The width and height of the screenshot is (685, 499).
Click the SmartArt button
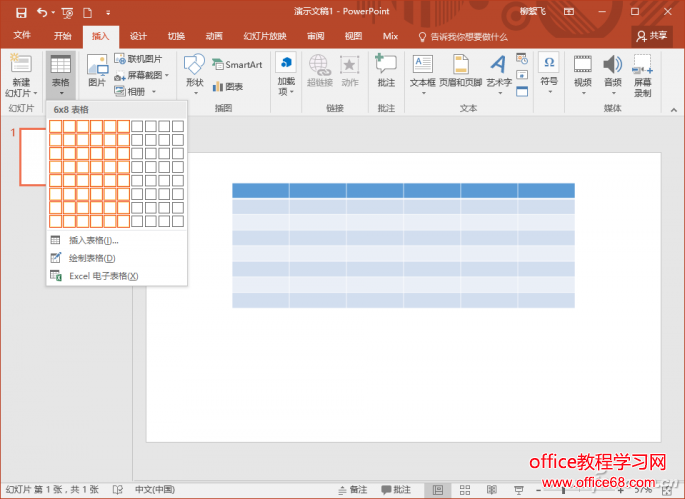pyautogui.click(x=237, y=65)
